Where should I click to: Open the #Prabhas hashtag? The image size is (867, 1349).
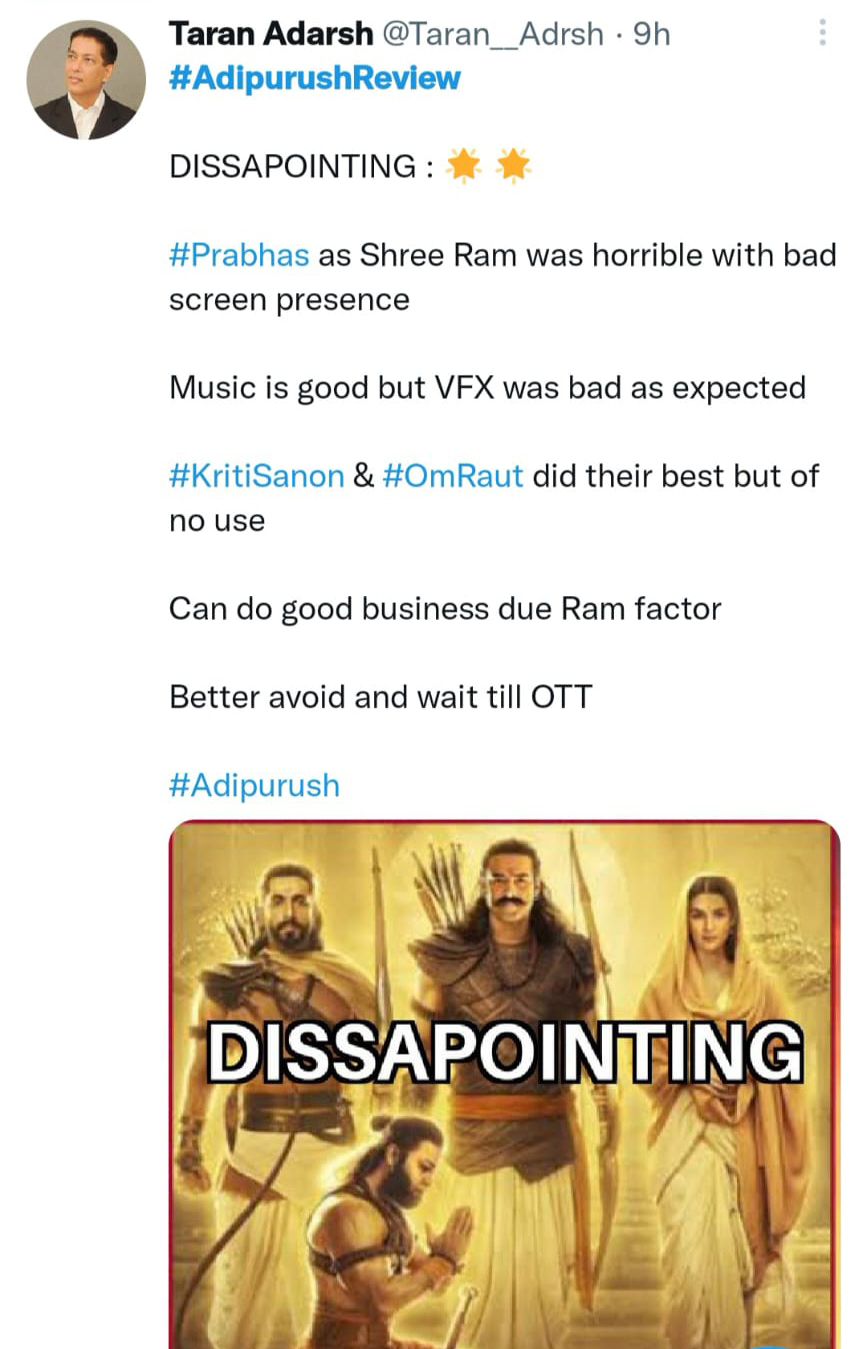click(239, 255)
